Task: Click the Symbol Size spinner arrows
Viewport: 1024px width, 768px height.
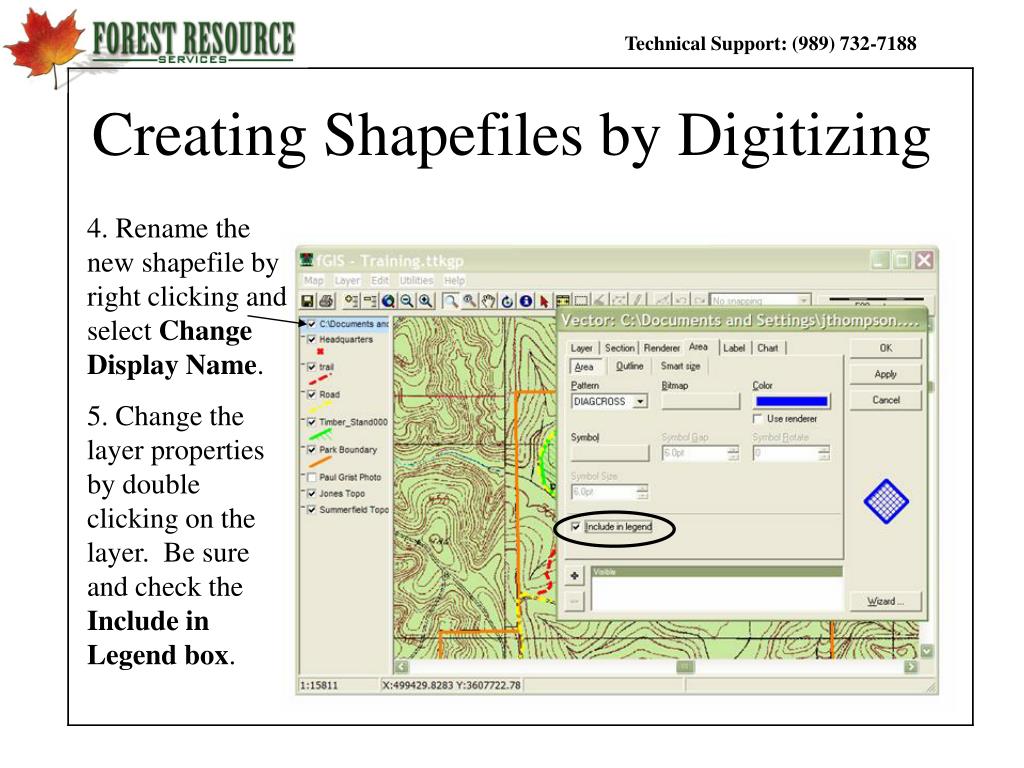Action: click(642, 492)
